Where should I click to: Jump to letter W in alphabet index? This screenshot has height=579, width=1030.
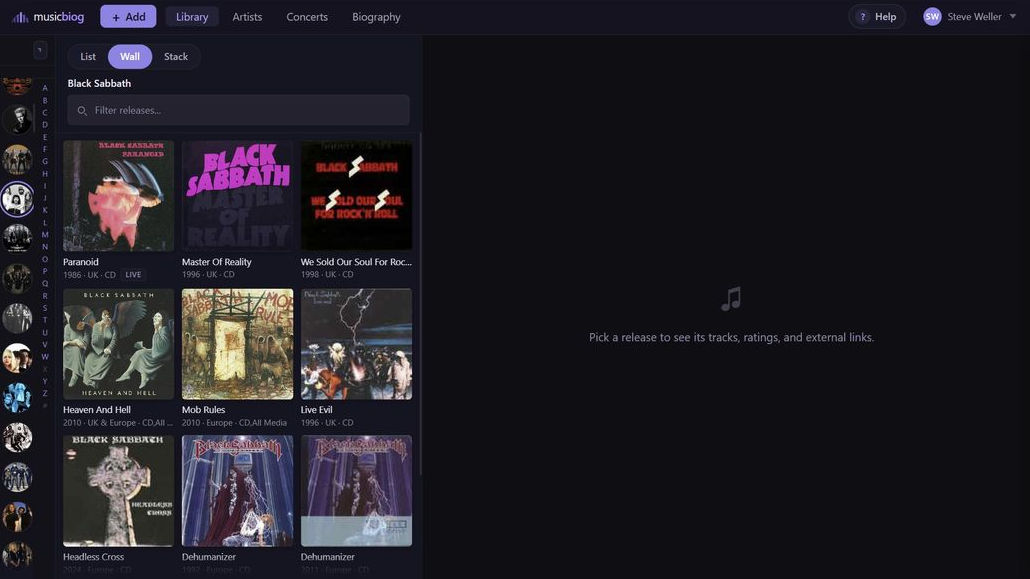tap(45, 357)
